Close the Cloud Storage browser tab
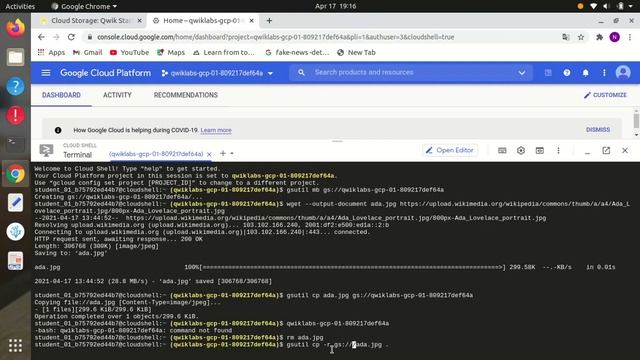Screen dimensions: 640x360 (140, 20)
